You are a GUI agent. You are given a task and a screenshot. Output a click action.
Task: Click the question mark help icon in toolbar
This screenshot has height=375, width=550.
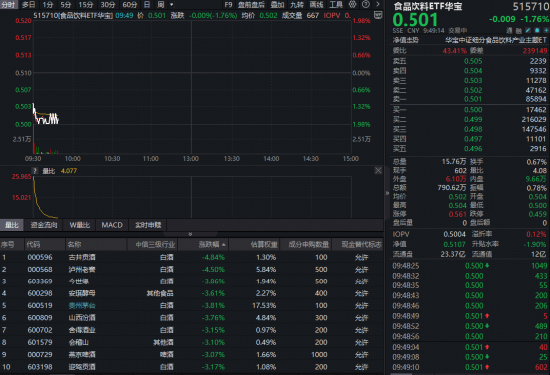click(x=365, y=5)
